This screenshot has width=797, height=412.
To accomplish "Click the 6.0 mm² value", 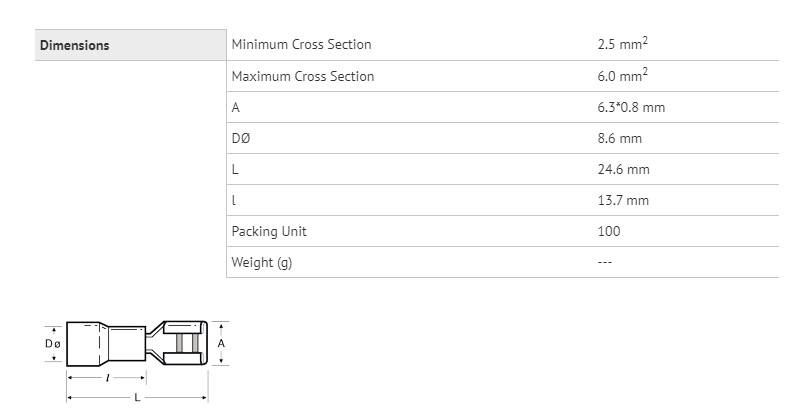I will pyautogui.click(x=623, y=75).
